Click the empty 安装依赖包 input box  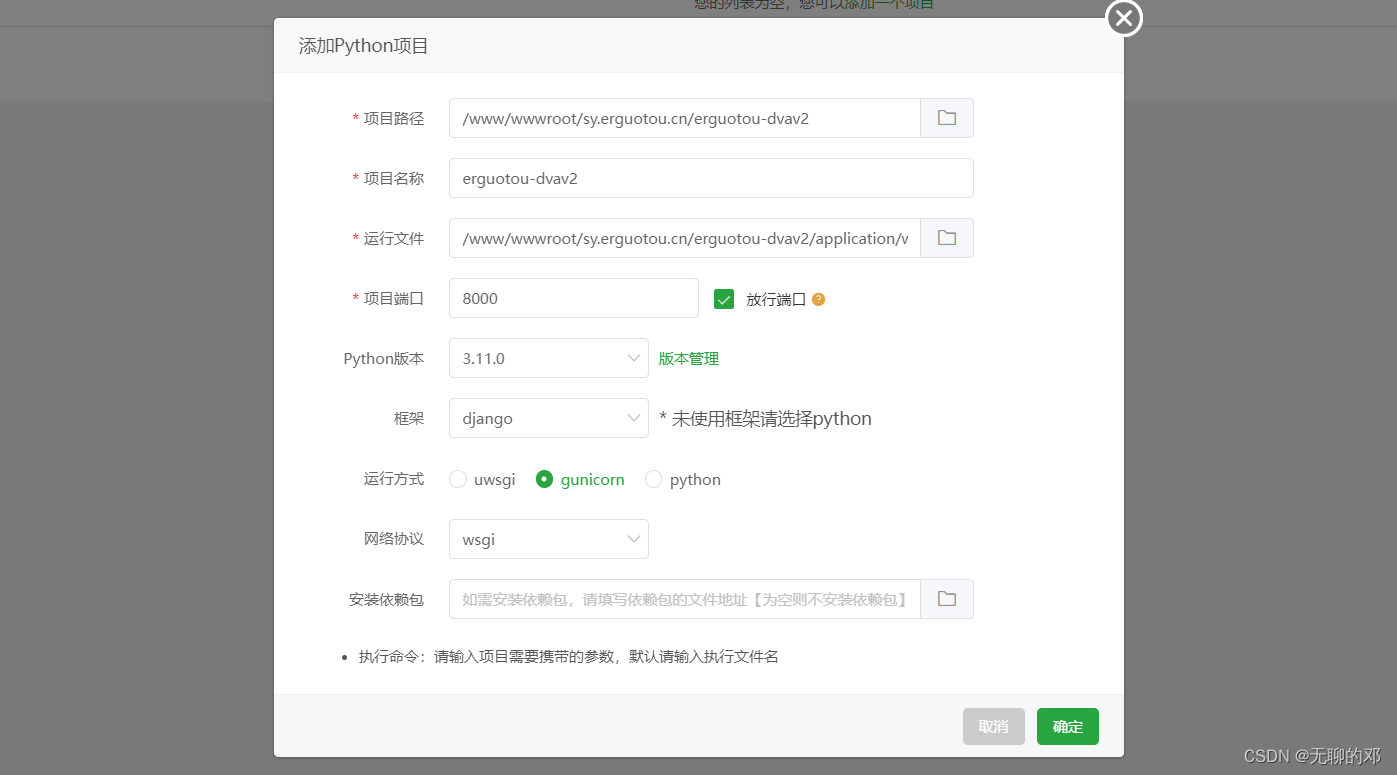tap(684, 598)
